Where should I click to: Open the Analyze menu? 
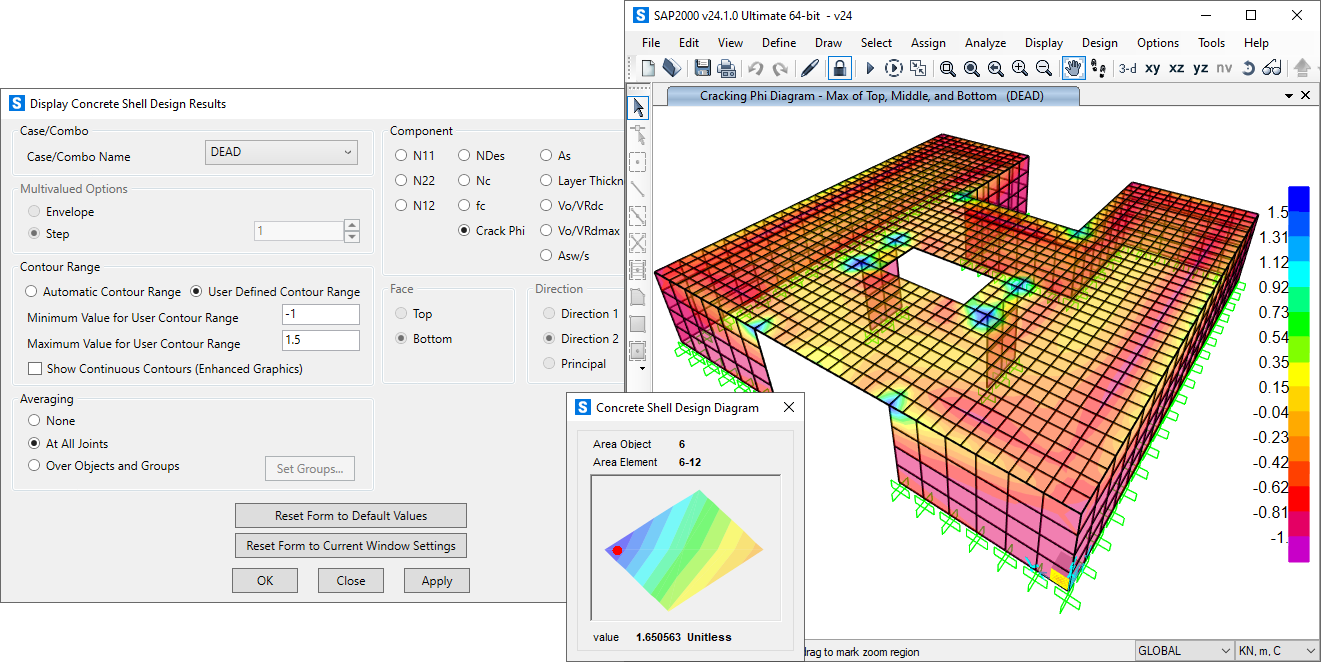tap(985, 43)
